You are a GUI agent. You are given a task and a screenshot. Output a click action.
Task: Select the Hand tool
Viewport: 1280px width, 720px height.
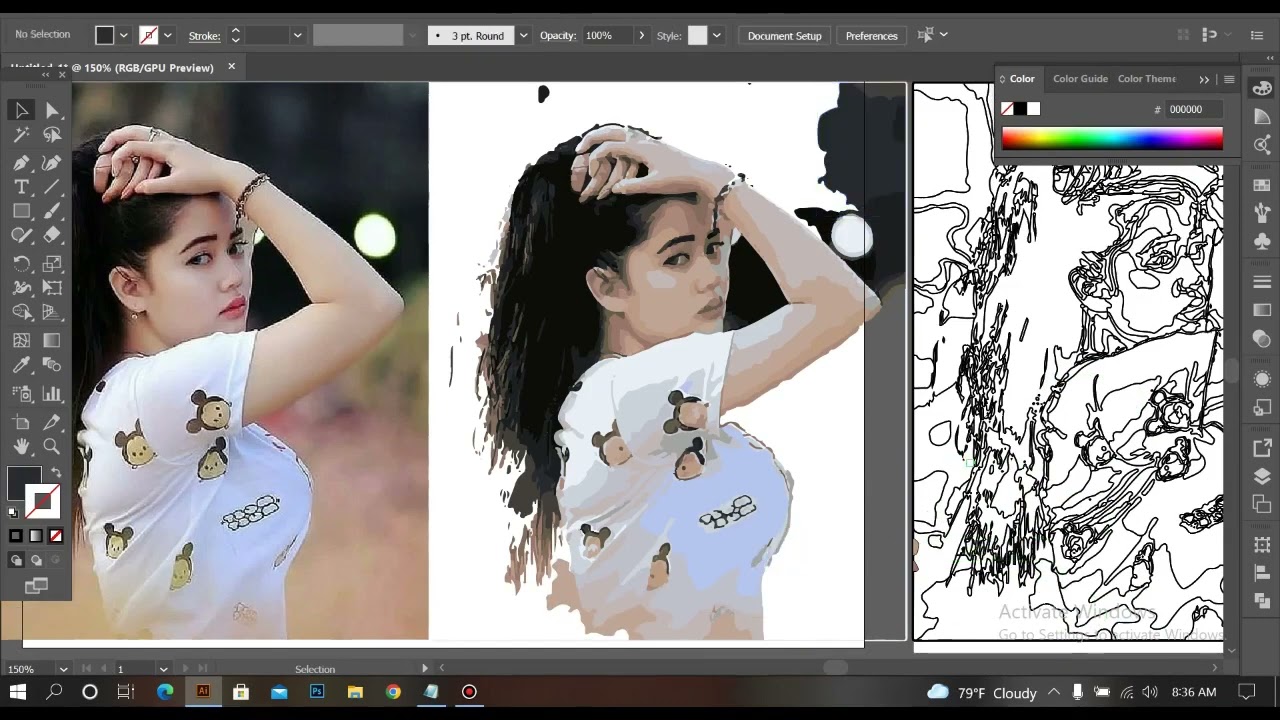coord(21,447)
